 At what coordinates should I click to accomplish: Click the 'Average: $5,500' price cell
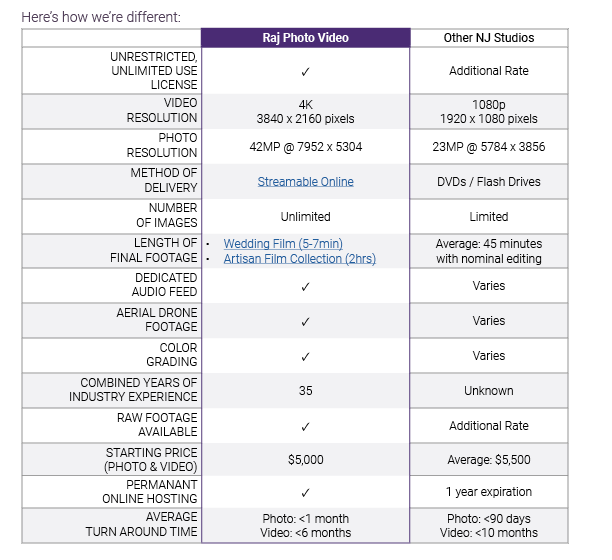point(489,460)
